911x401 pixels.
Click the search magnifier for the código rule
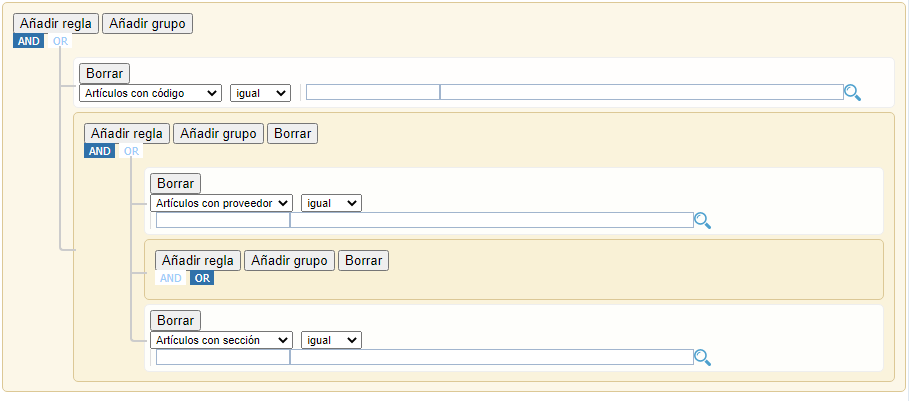(852, 93)
